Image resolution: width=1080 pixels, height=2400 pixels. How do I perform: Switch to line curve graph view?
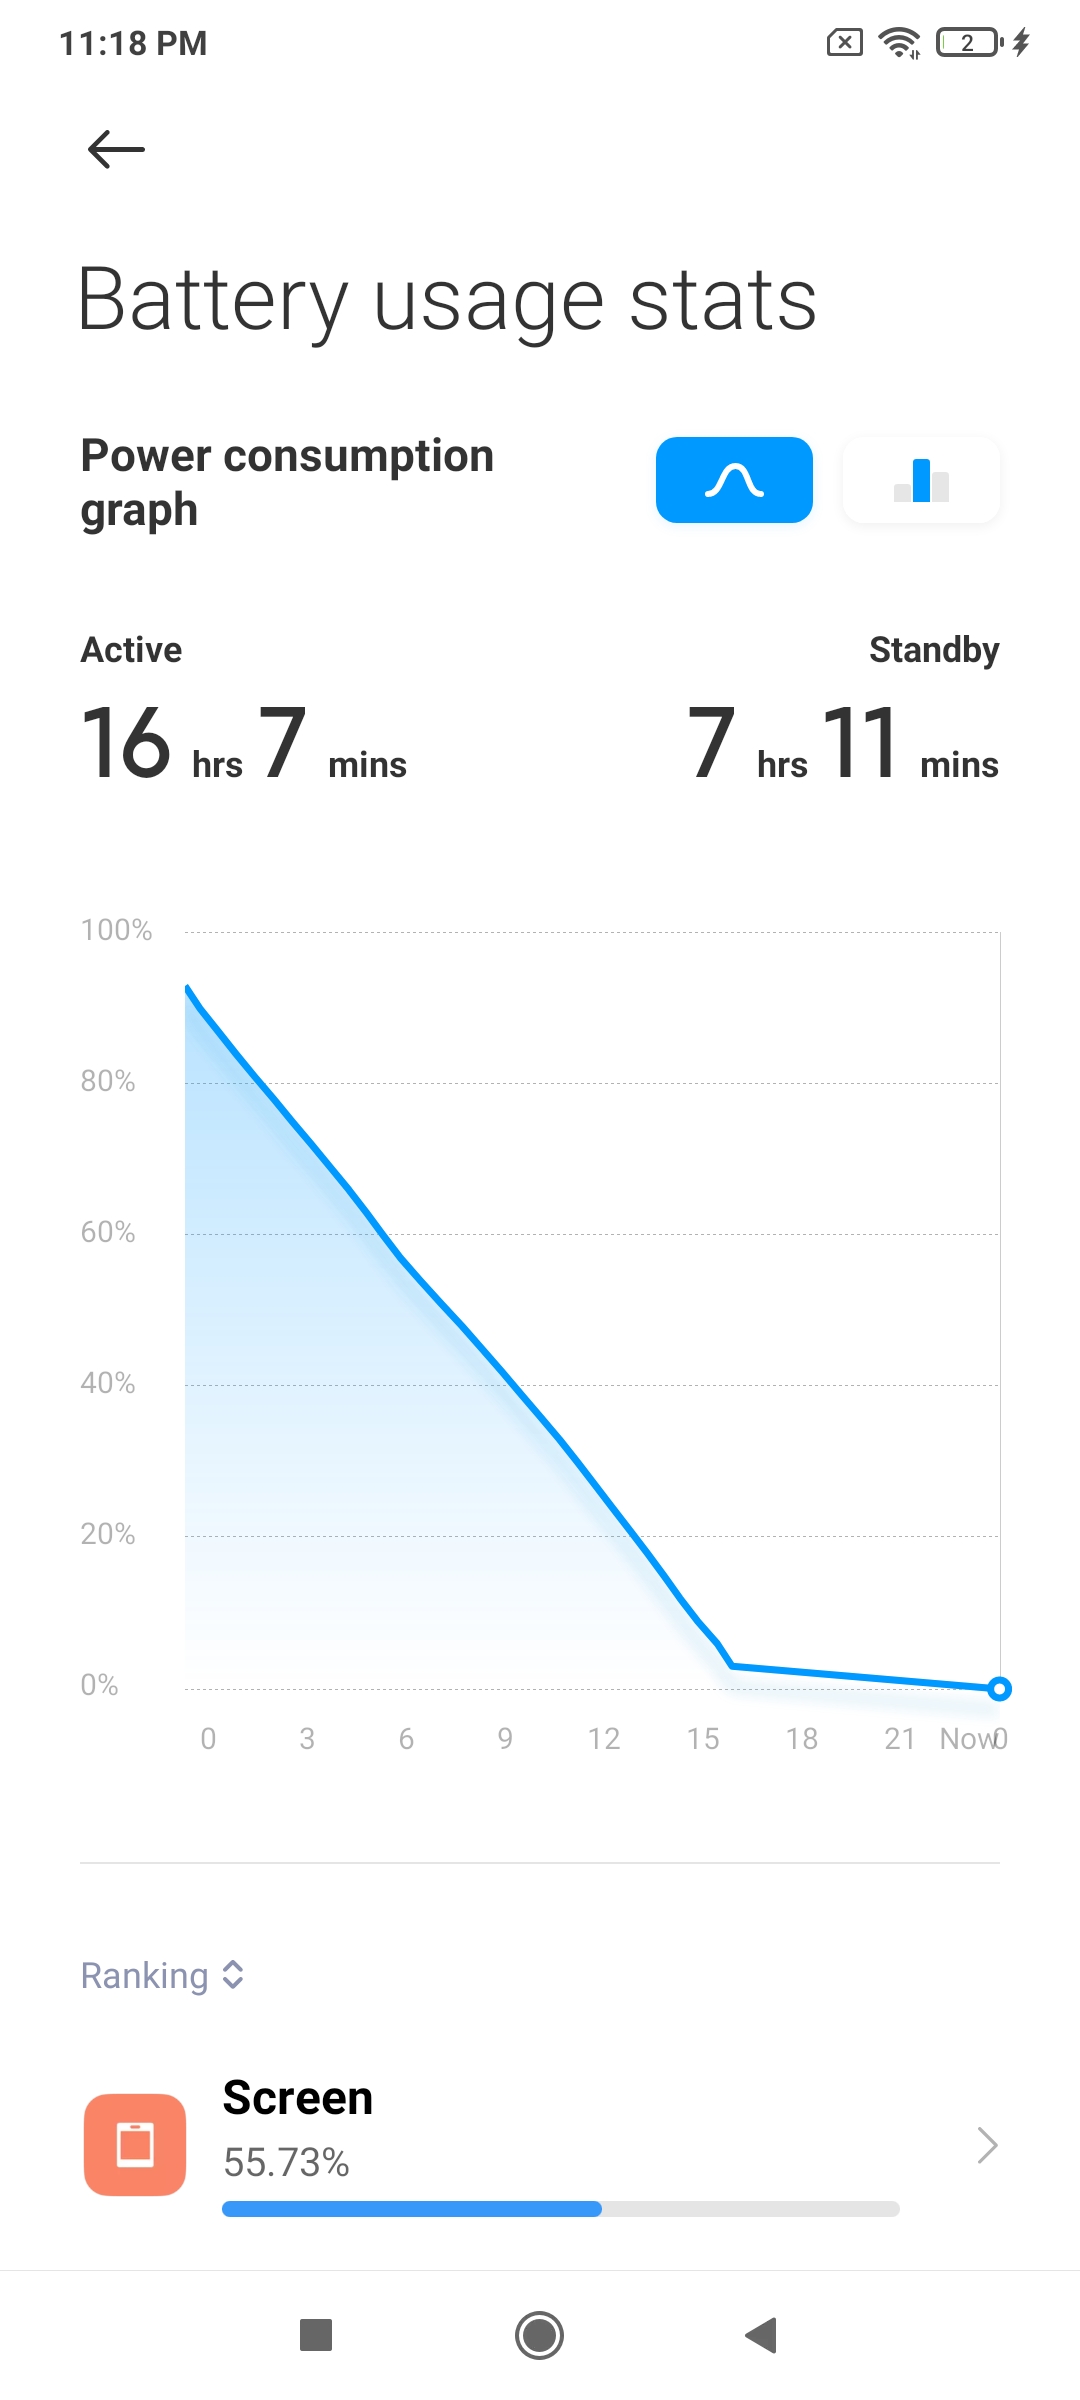(734, 480)
